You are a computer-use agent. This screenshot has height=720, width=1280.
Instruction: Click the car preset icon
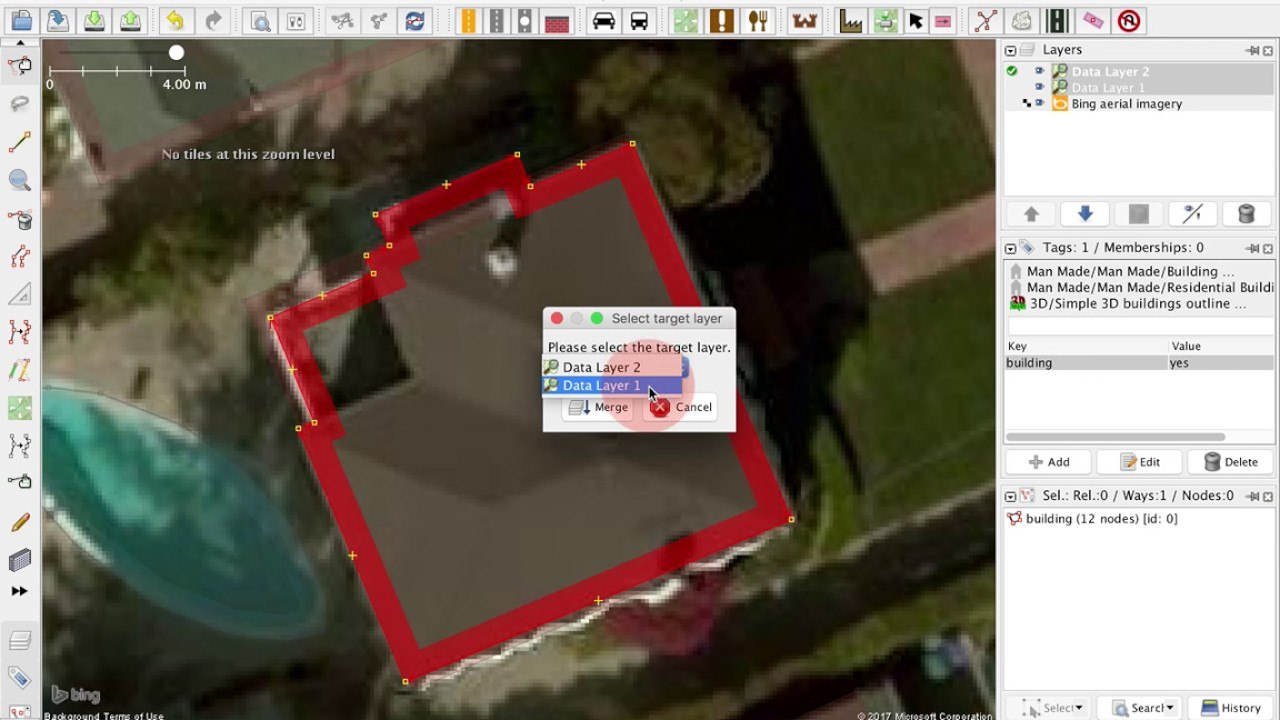pos(603,21)
